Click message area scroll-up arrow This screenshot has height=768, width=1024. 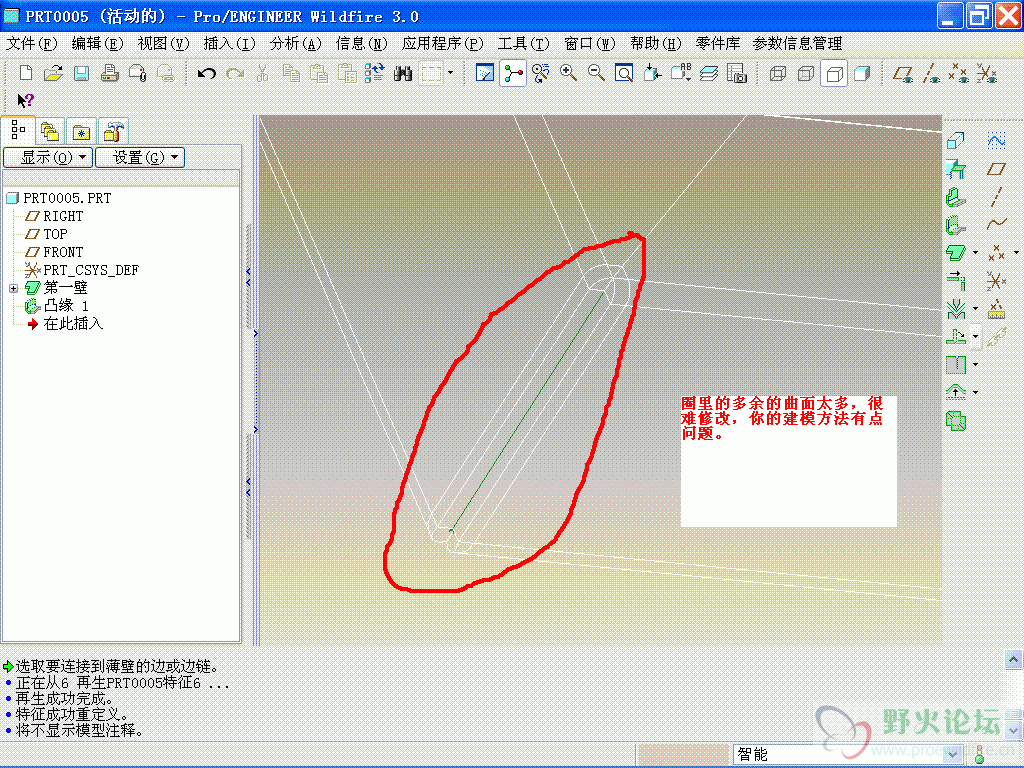[x=1013, y=660]
